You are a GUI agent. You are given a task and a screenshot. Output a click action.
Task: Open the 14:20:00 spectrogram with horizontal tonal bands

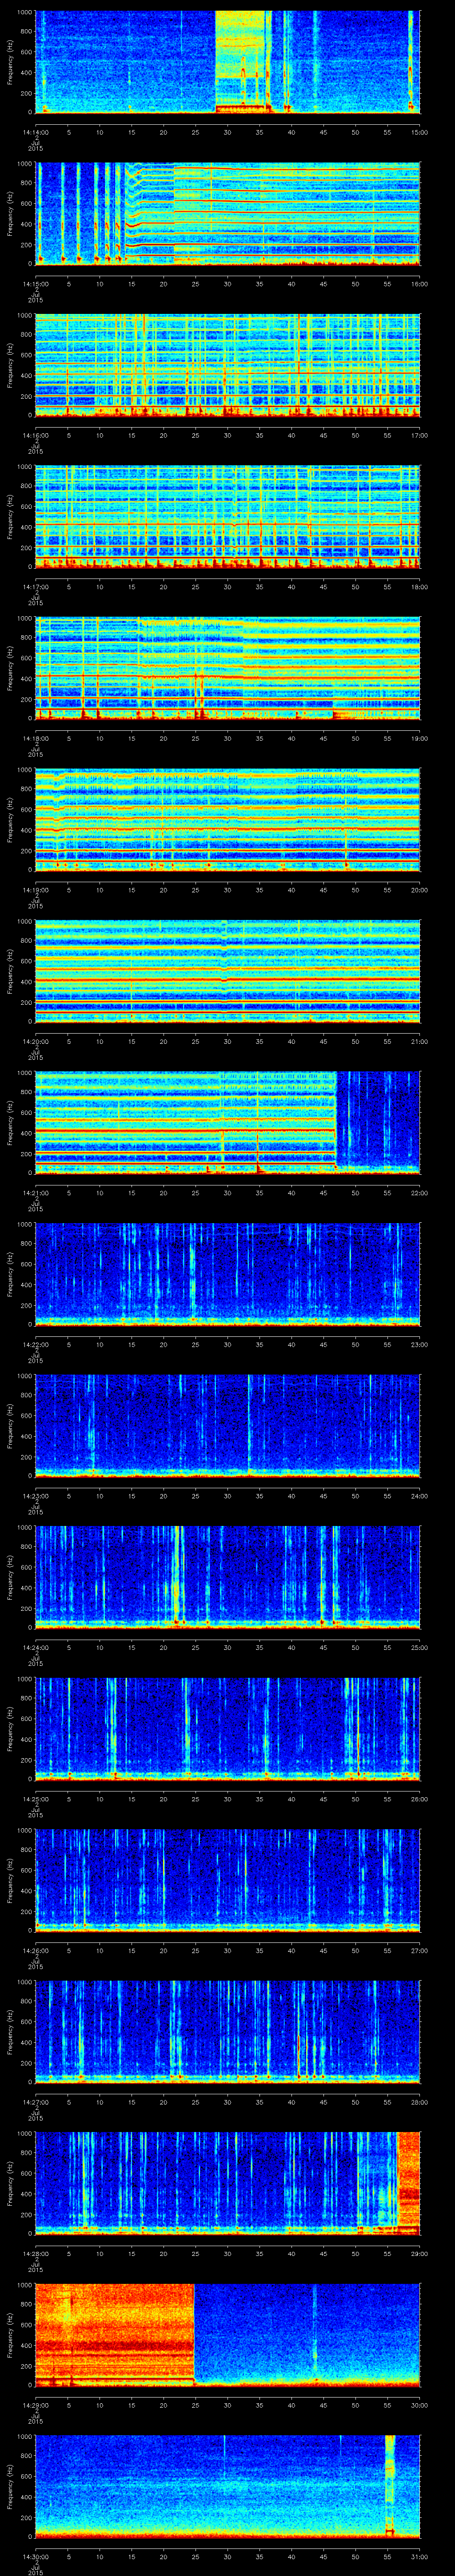click(x=228, y=970)
